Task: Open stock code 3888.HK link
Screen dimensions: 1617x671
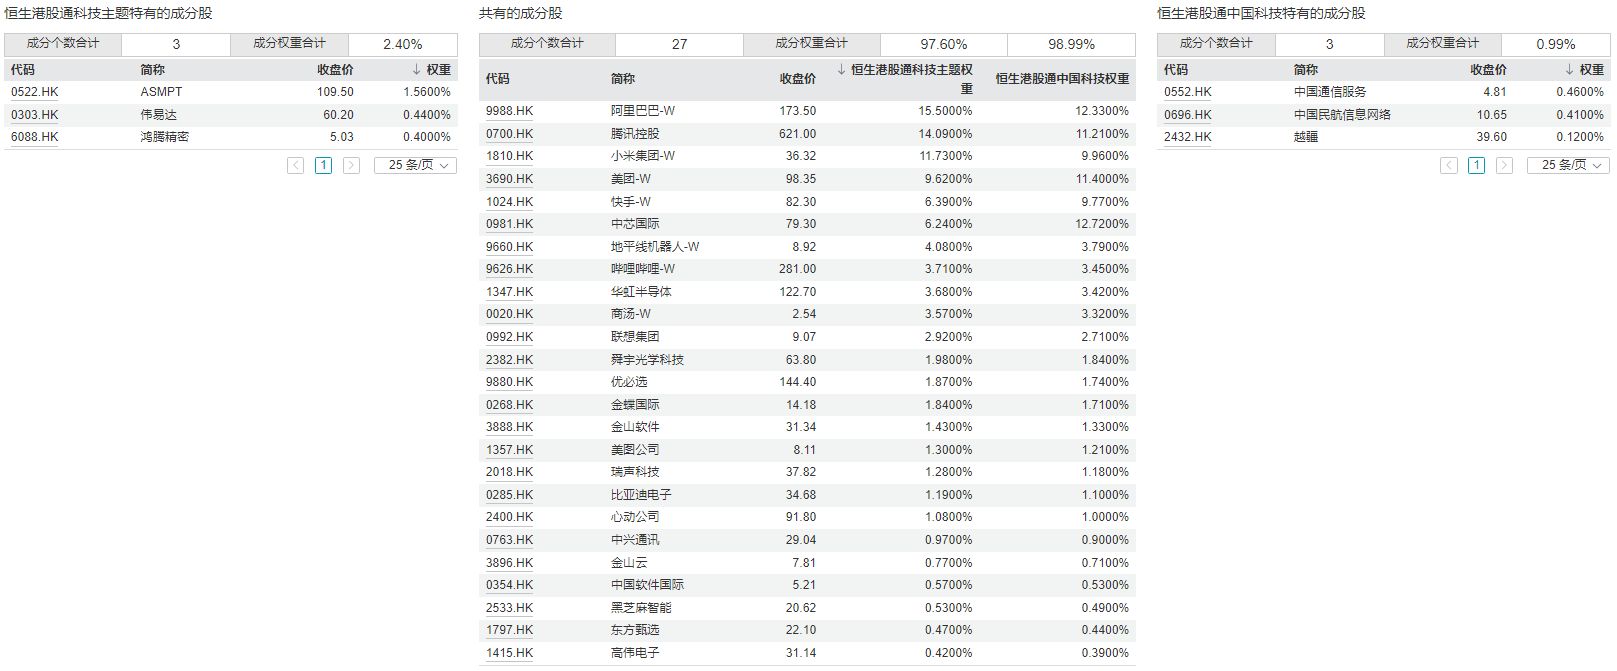Action: 510,427
